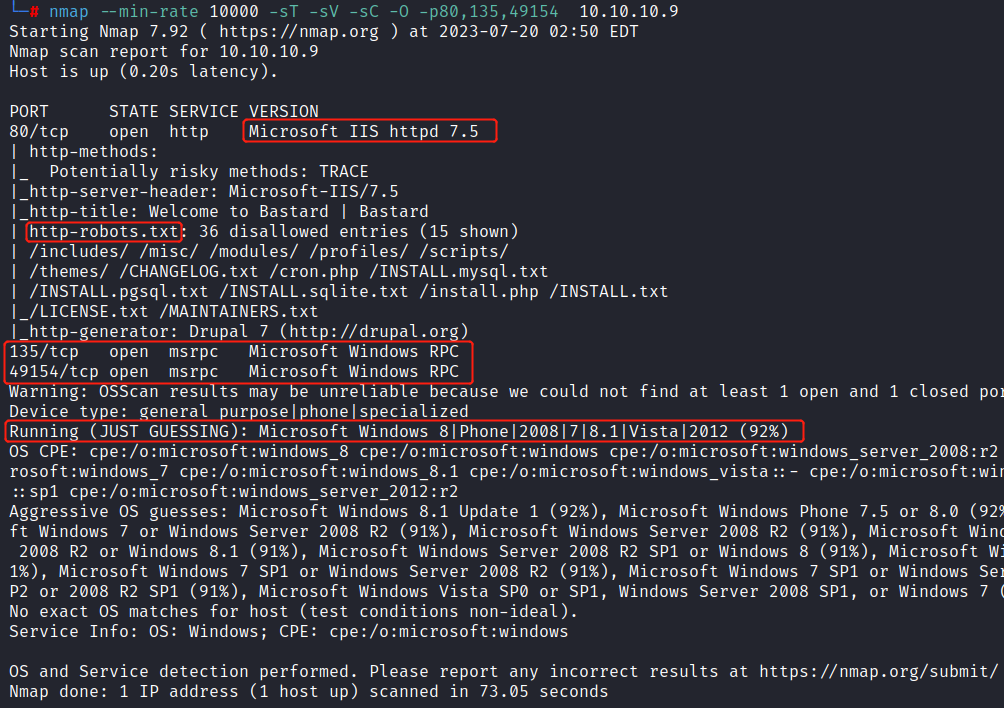Select the 80/tcp port entry
Screen dimensions: 1004x708
(x=39, y=131)
